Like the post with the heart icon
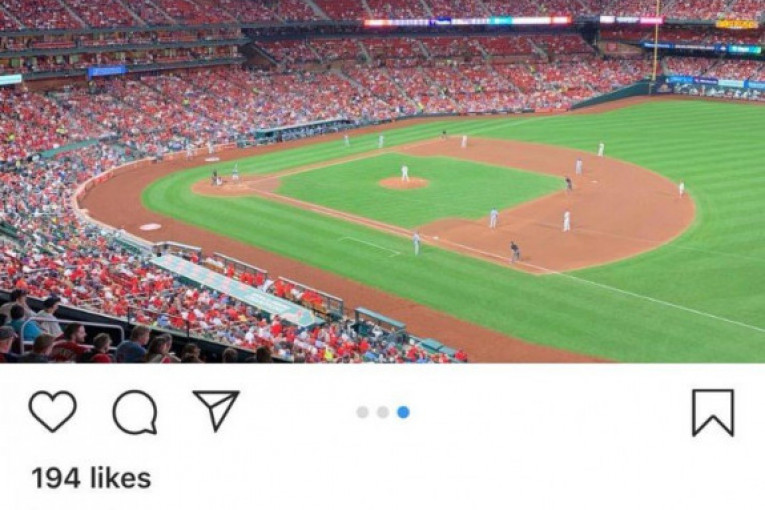Viewport: 765px width, 510px height. (x=53, y=411)
